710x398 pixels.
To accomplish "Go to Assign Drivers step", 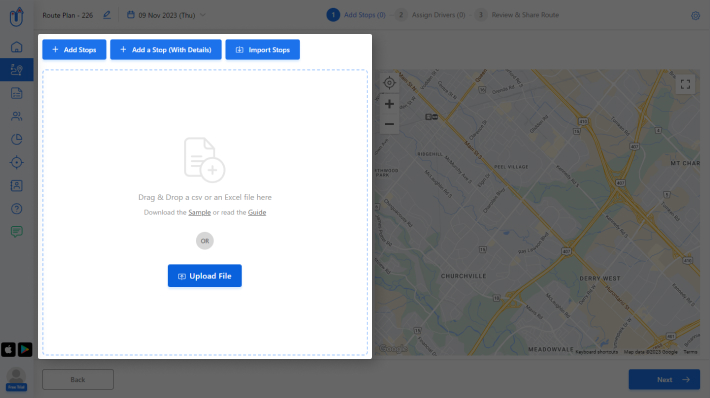I will 430,15.
